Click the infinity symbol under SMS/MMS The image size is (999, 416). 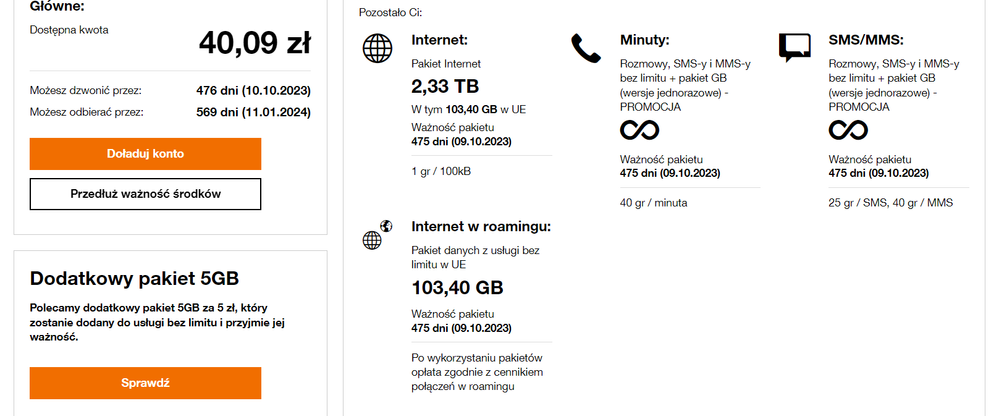point(849,130)
